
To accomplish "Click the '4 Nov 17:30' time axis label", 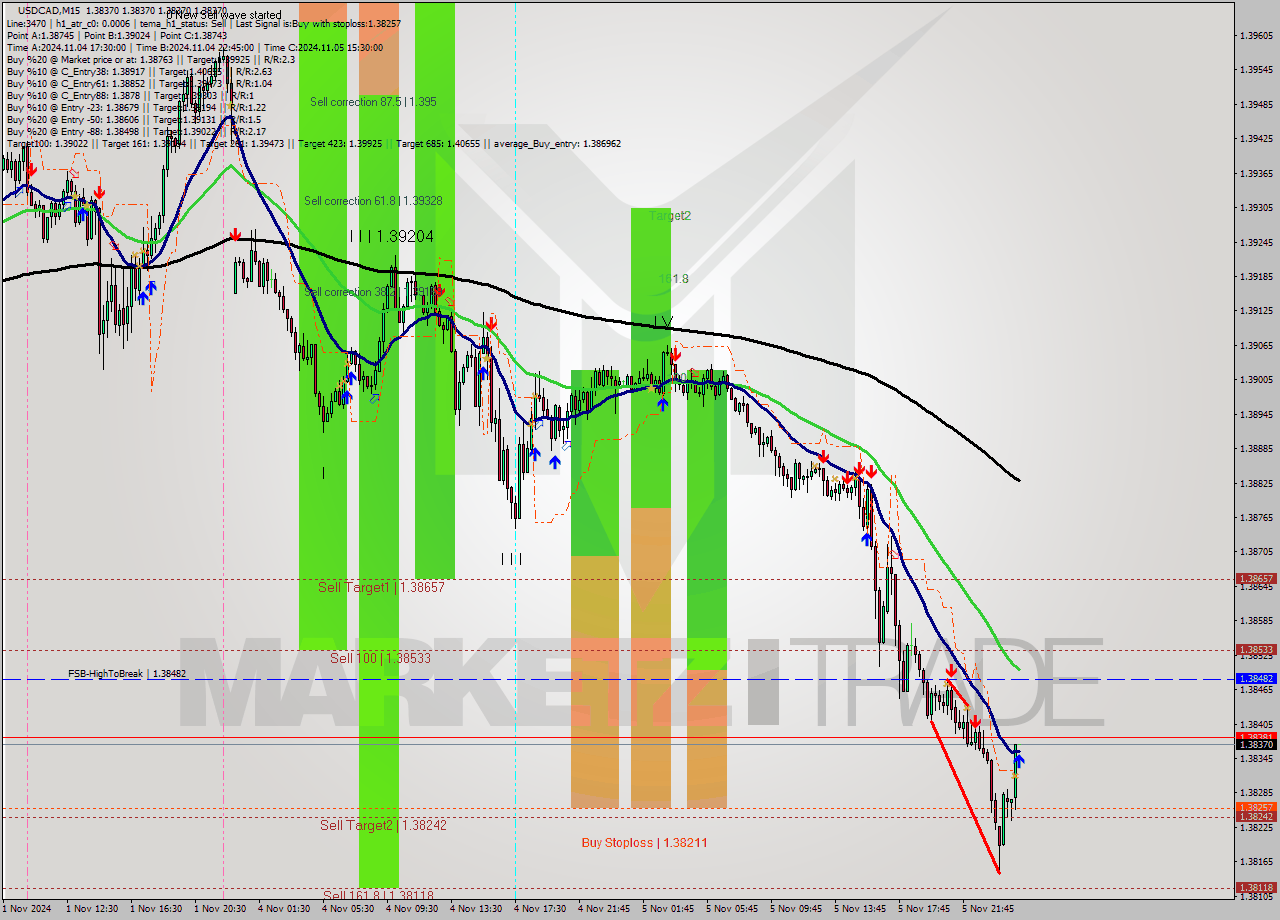I will (540, 909).
